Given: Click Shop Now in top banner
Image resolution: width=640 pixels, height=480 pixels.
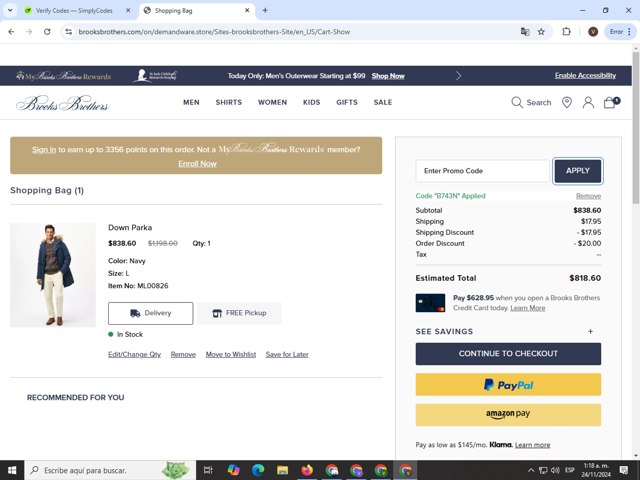Looking at the screenshot, I should click(388, 76).
